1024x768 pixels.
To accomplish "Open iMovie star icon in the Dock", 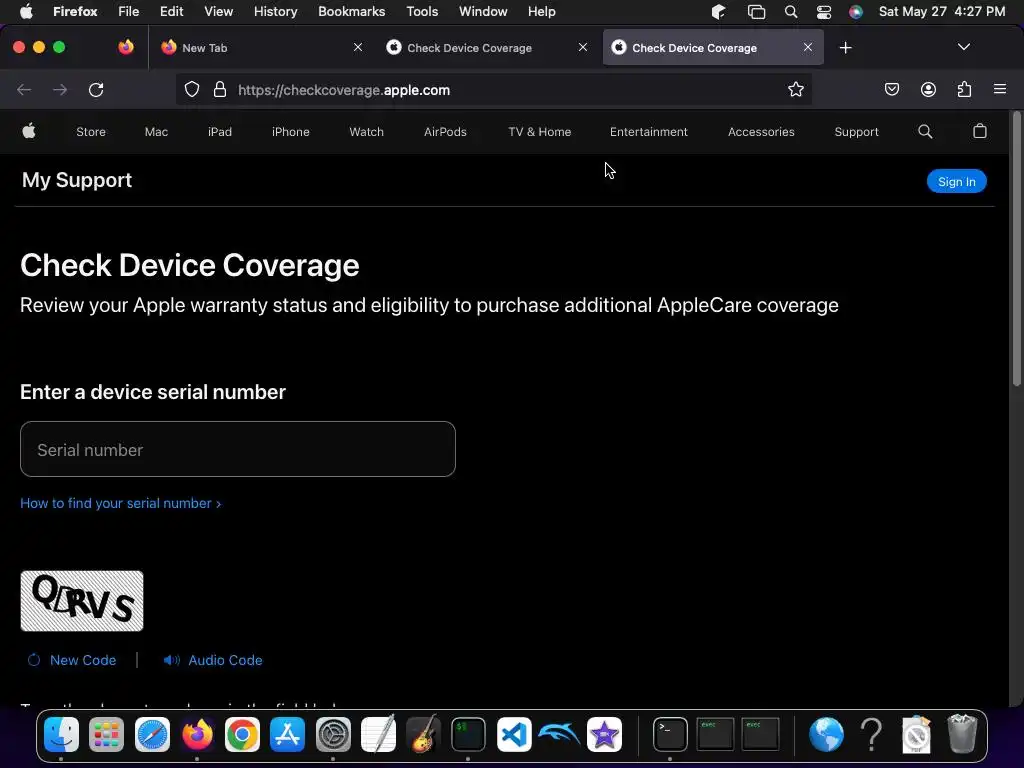I will tap(604, 735).
